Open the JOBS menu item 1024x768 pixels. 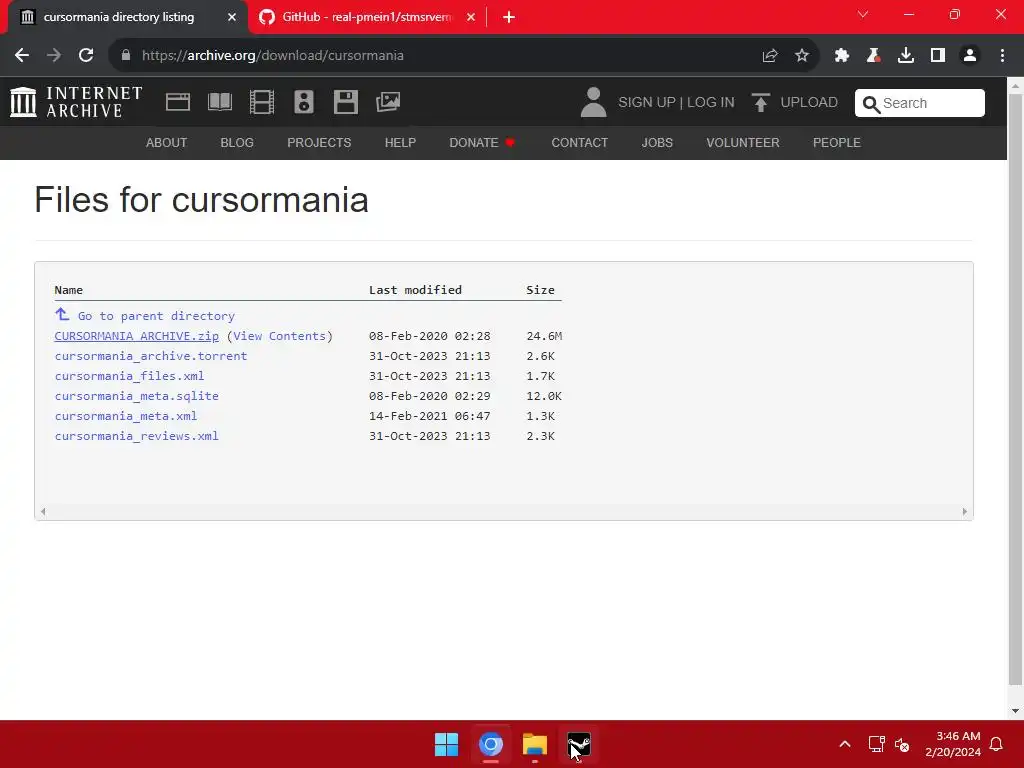(657, 142)
